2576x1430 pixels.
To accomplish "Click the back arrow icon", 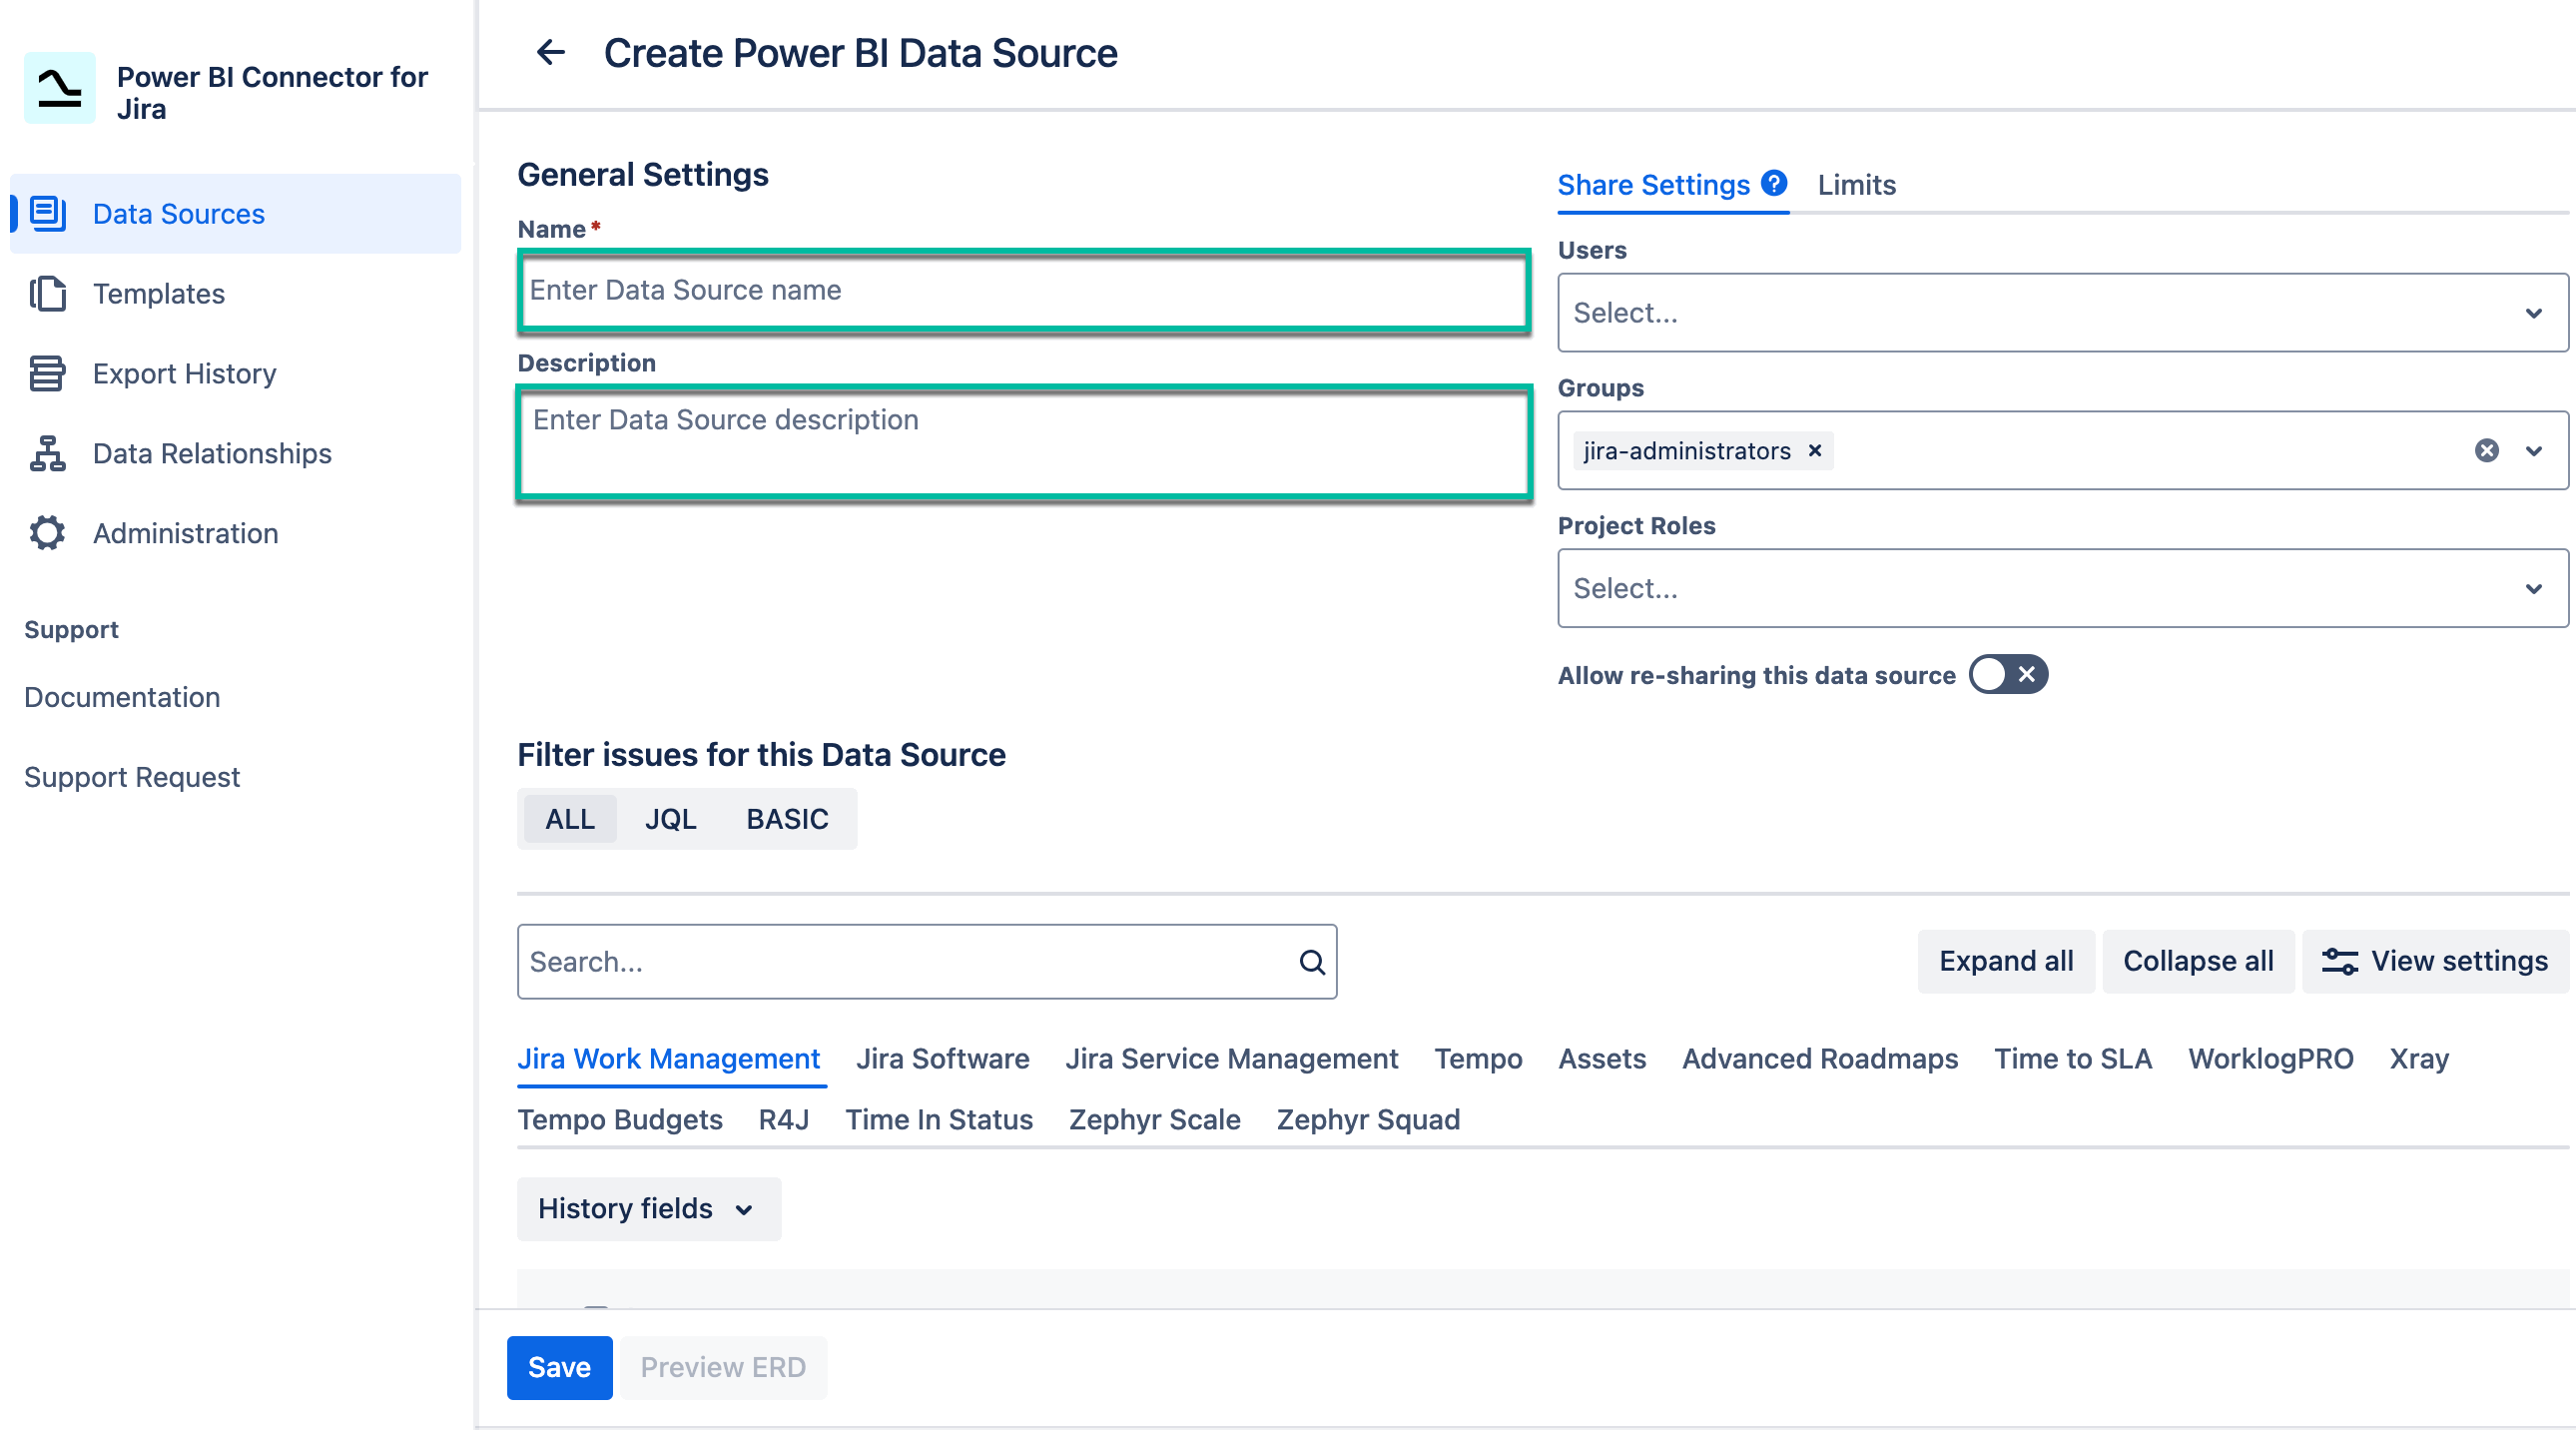I will pos(551,52).
